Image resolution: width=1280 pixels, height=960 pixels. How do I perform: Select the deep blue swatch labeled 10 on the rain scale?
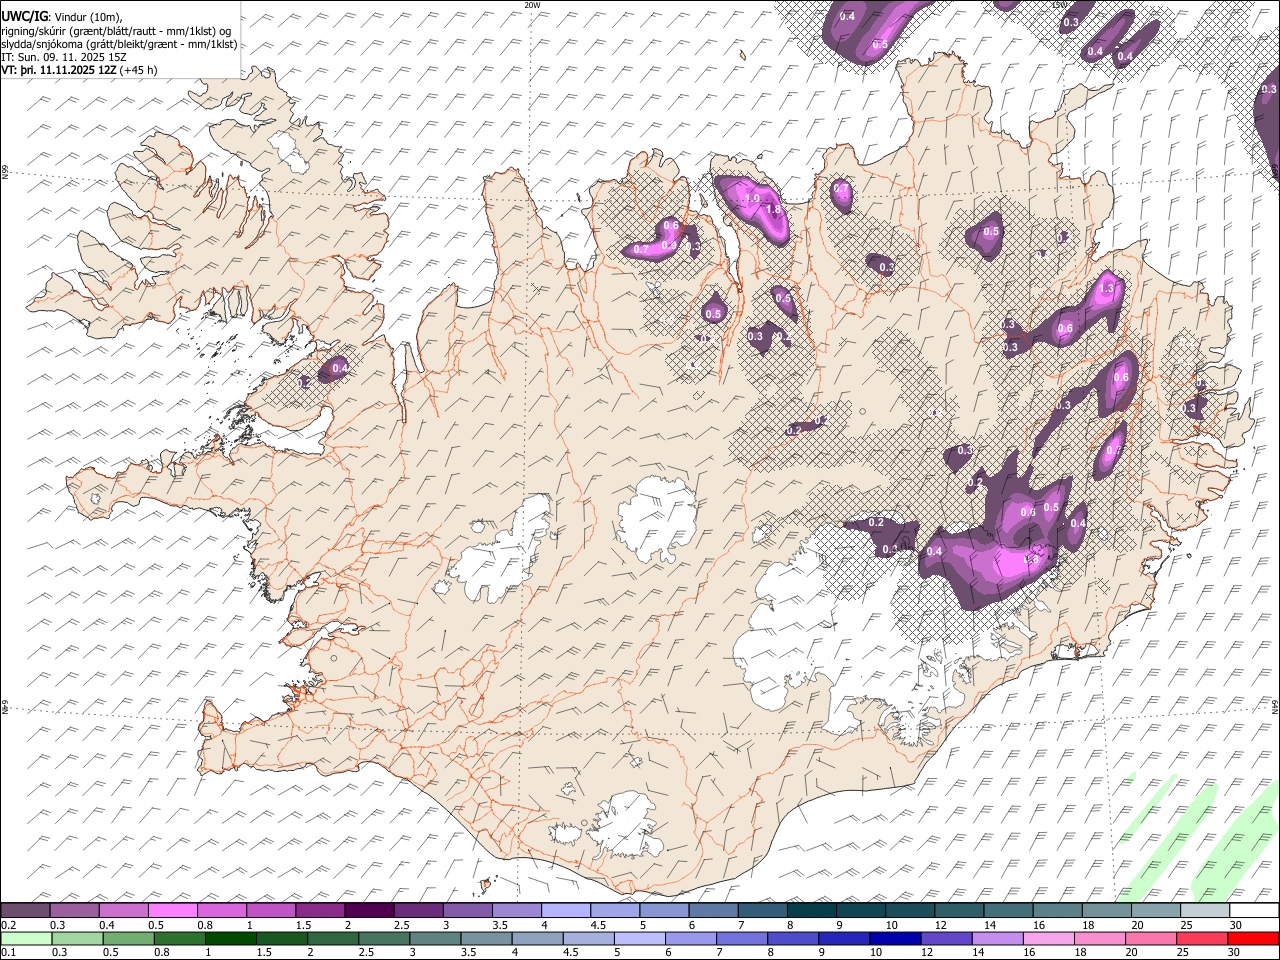point(894,938)
